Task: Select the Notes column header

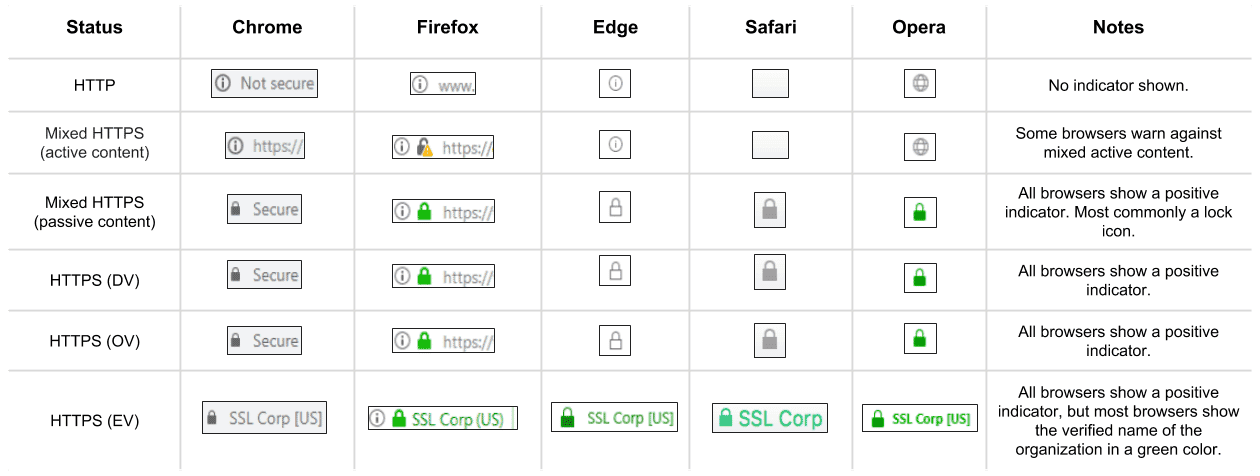Action: (1118, 27)
